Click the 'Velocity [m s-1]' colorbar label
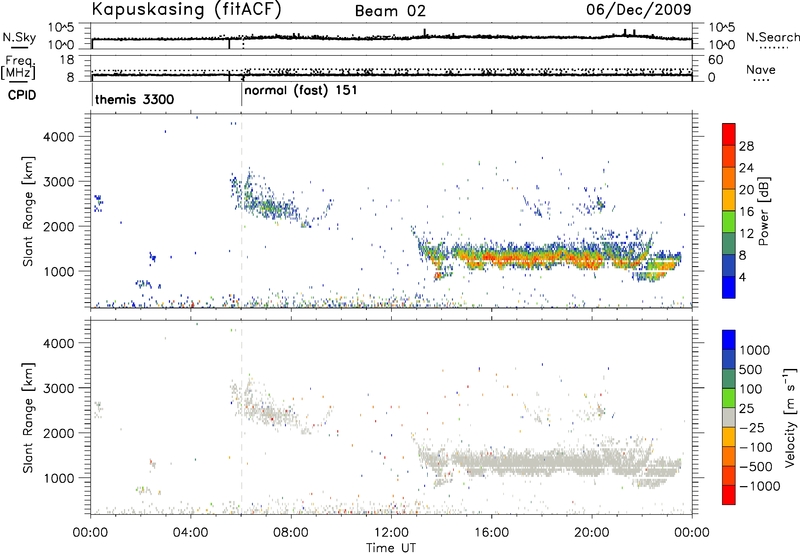This screenshot has height=554, width=800. pos(790,417)
